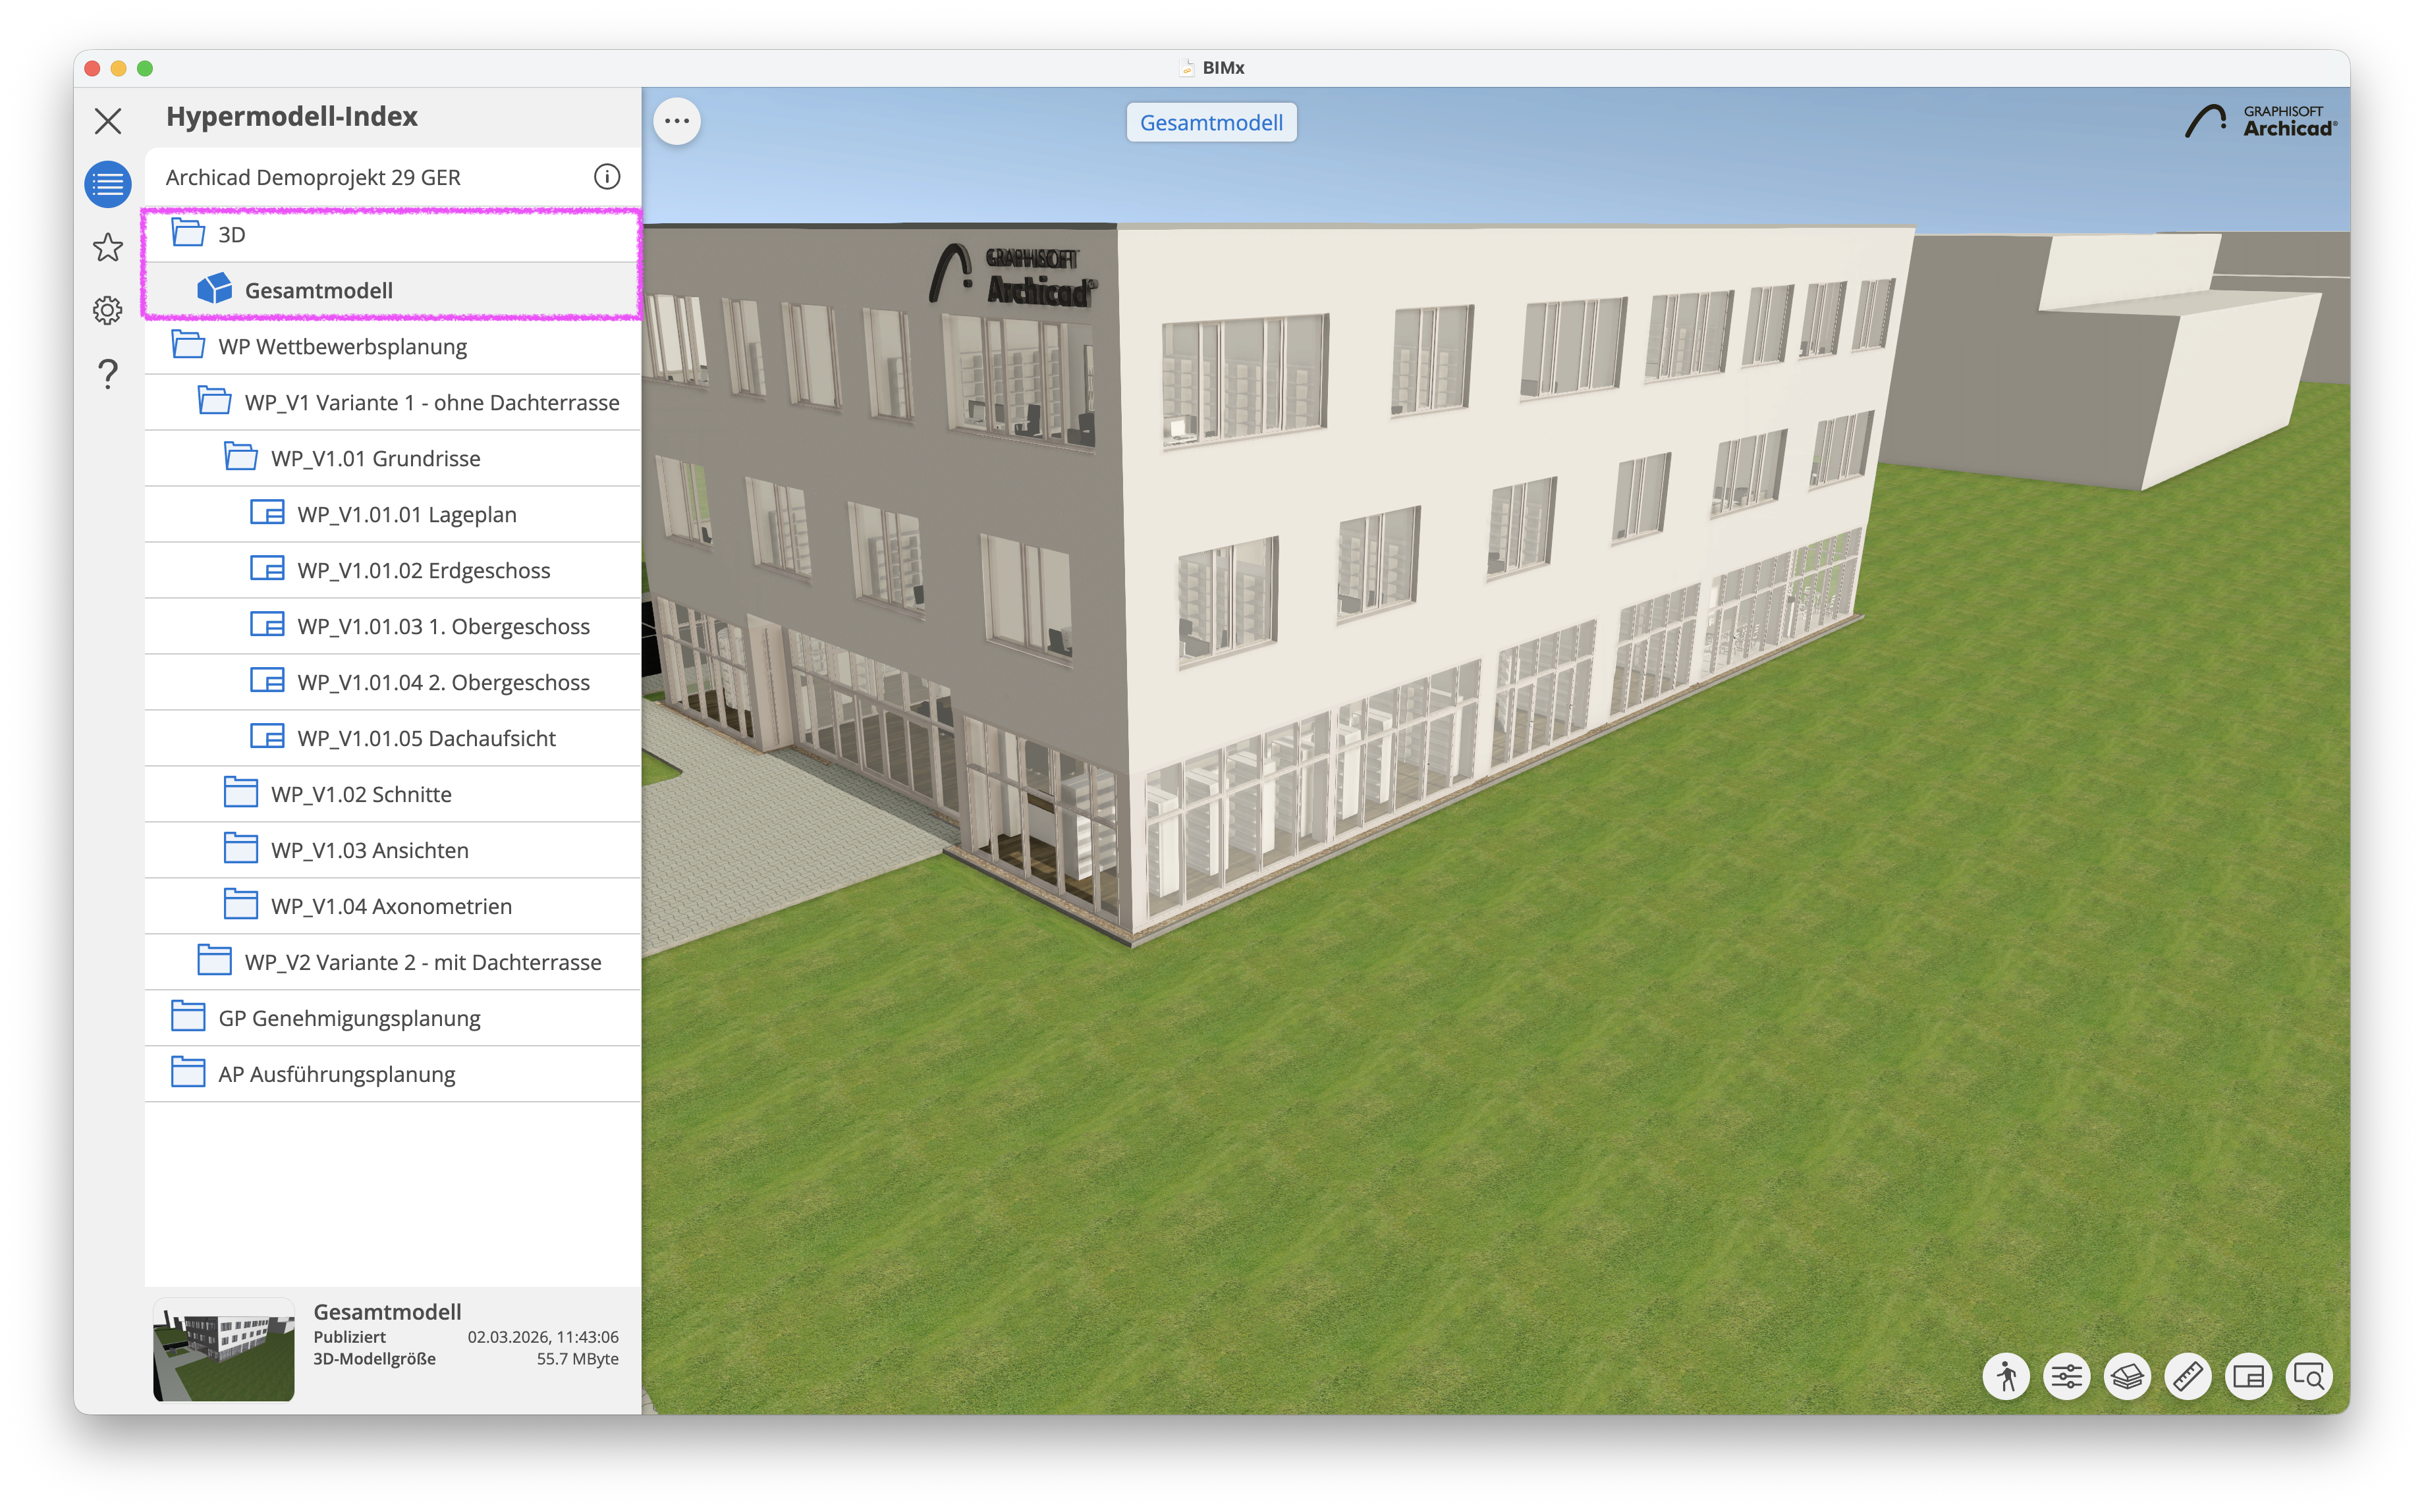
Task: Open WP_V1.01.05 Dachaufsicht sheet
Action: pyautogui.click(x=393, y=738)
